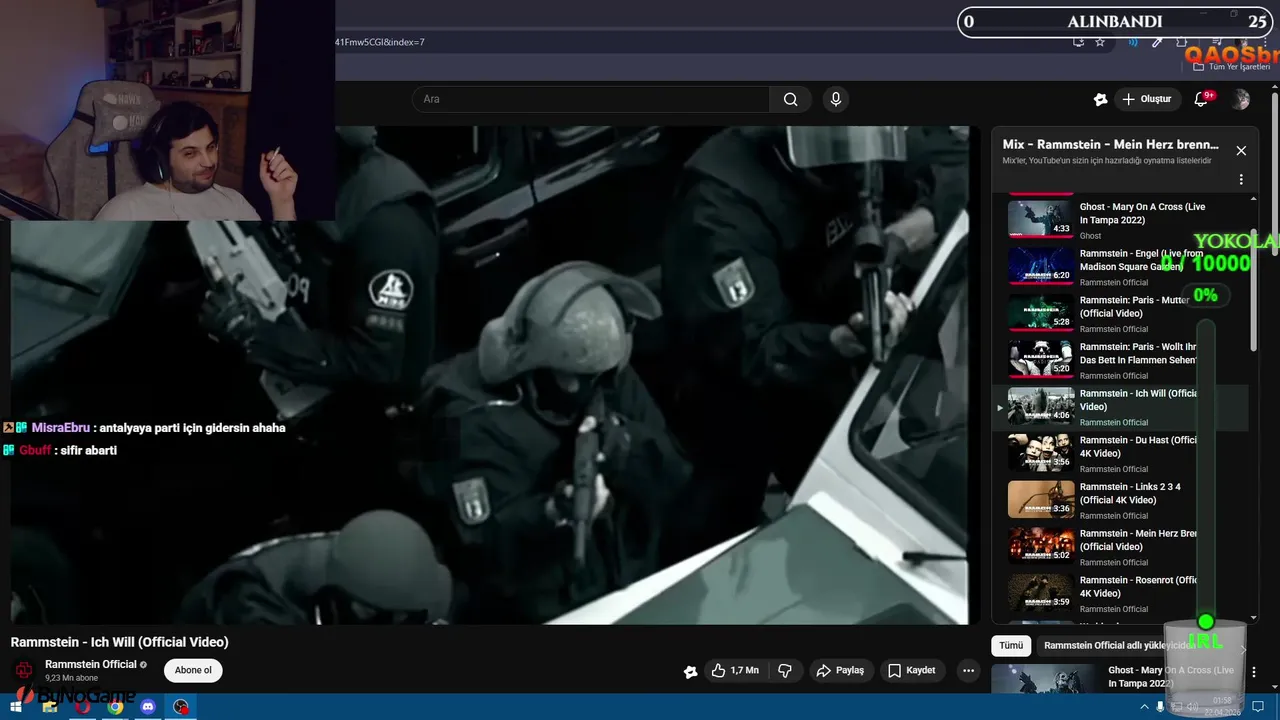Screen dimensions: 1280x720
Task: Play Rammstein - Links 2 3 4 playlist video
Action: click(1120, 500)
